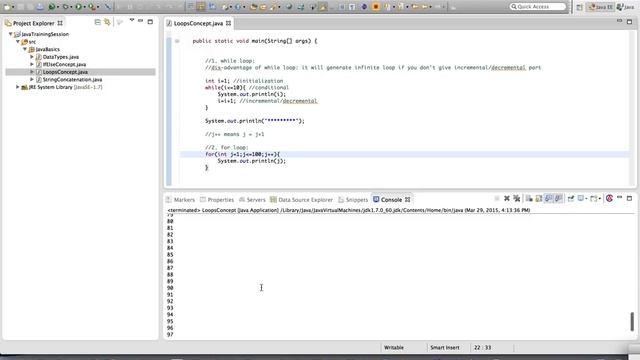Select LoopsConcept.java in Project Explorer
Image resolution: width=640 pixels, height=360 pixels.
(65, 72)
